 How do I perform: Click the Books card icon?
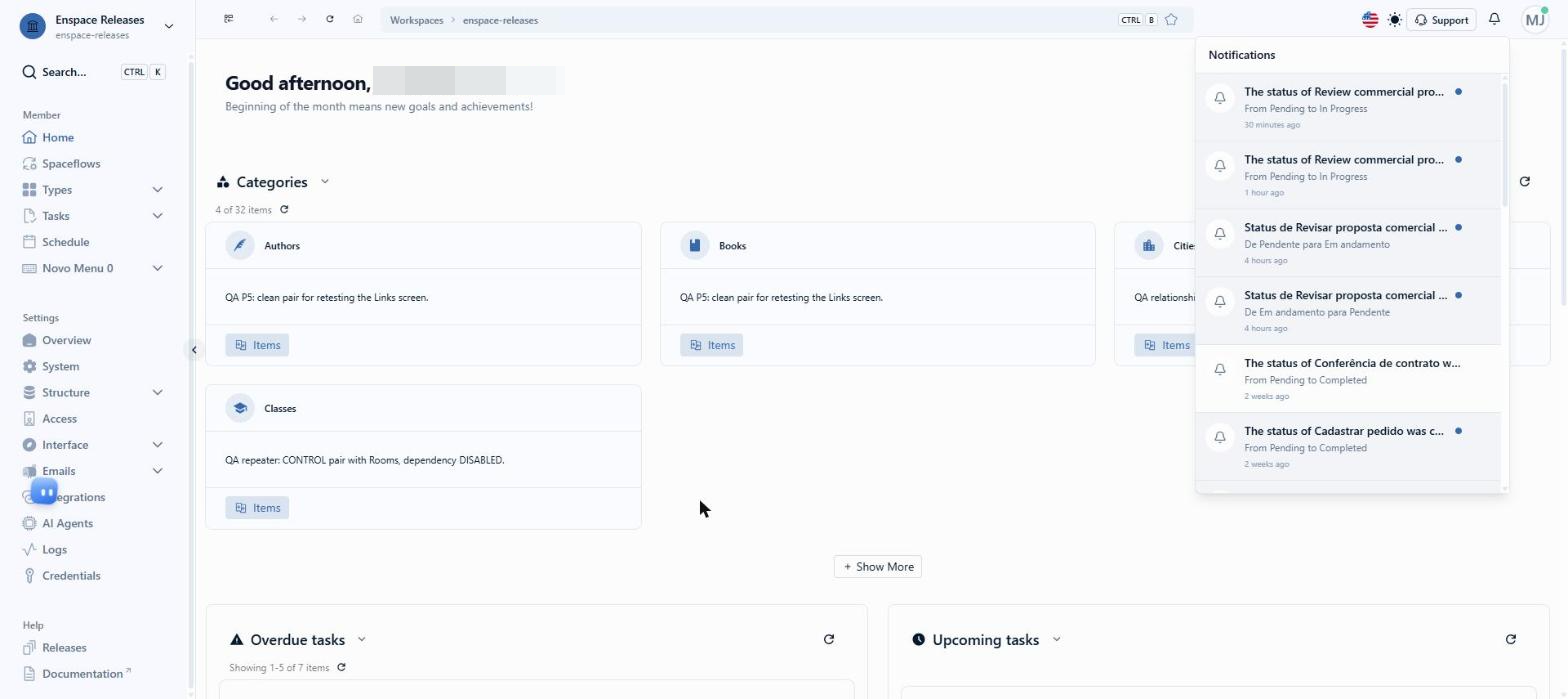[695, 245]
